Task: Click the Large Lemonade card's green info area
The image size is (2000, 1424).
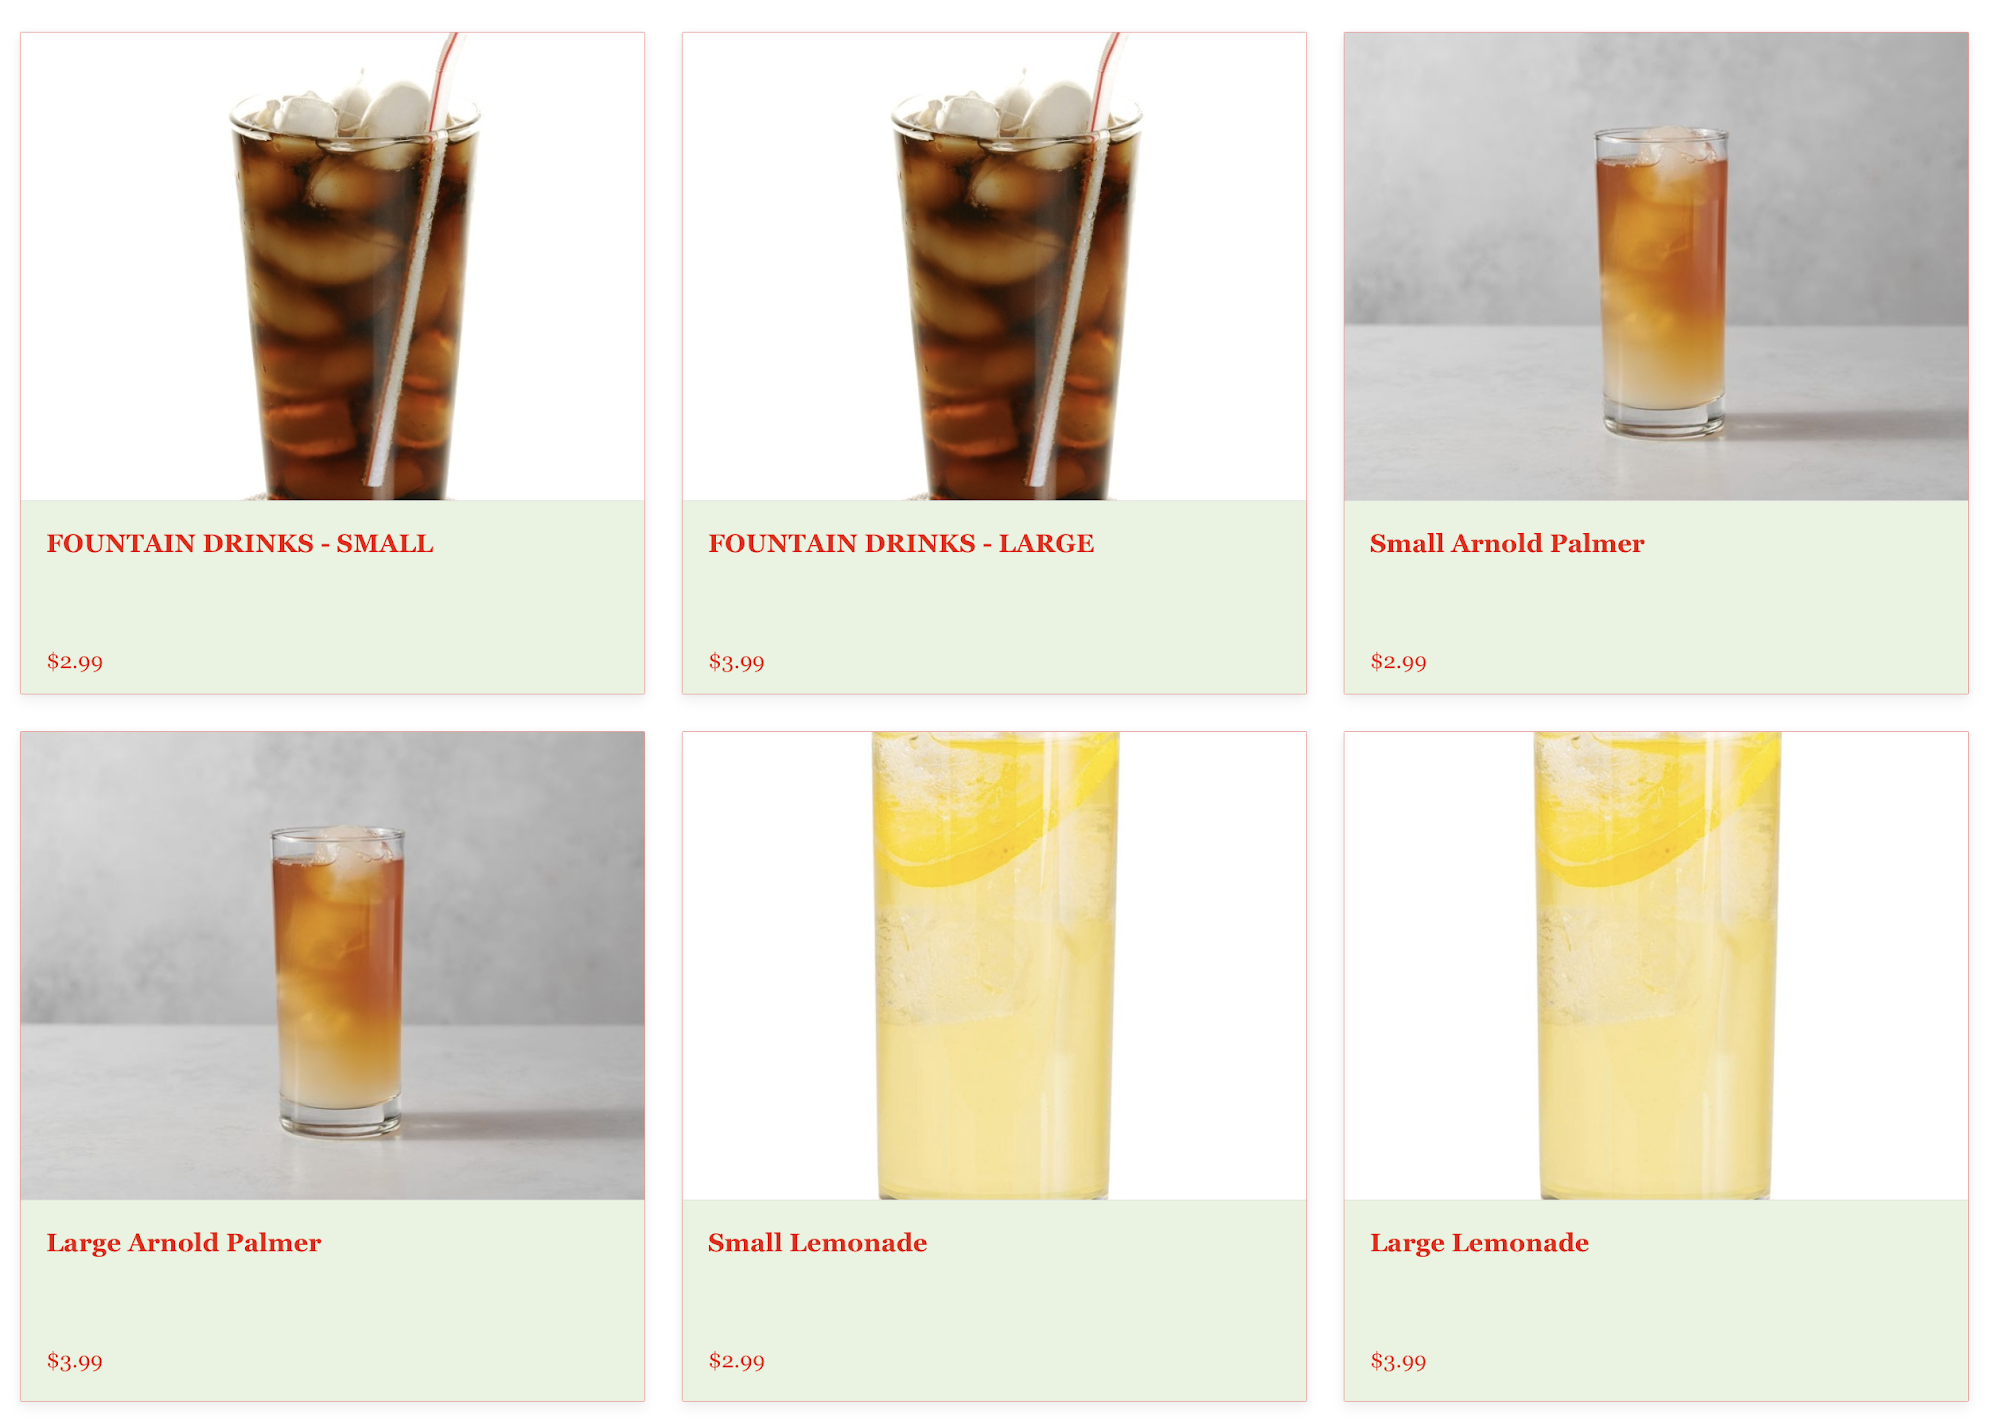Action: (x=1656, y=1300)
